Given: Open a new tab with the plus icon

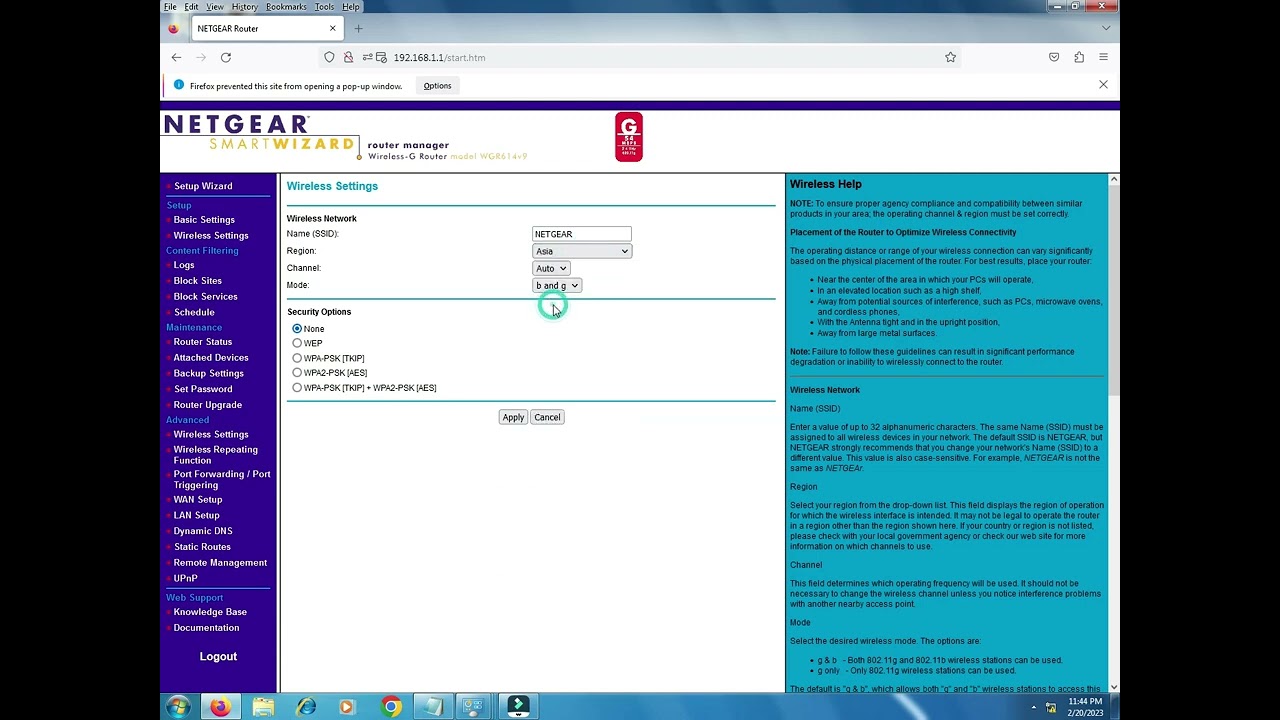Looking at the screenshot, I should (358, 28).
